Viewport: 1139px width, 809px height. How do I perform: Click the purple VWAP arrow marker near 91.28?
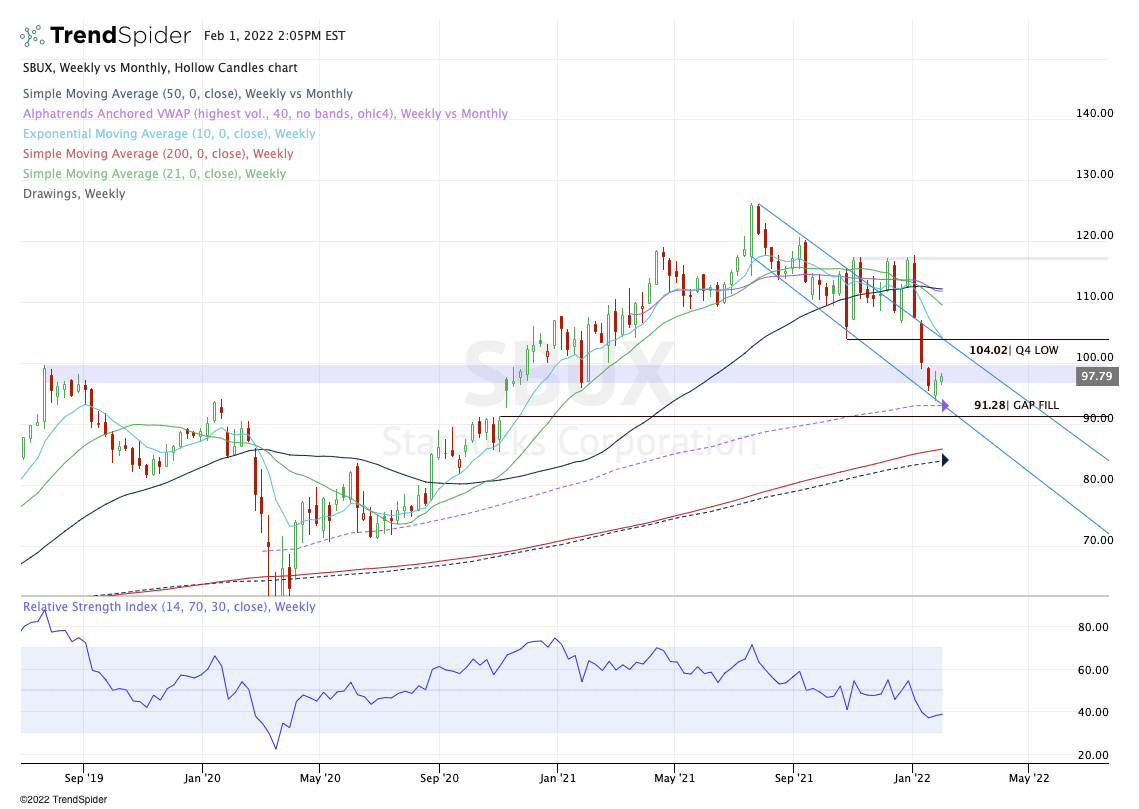click(945, 406)
